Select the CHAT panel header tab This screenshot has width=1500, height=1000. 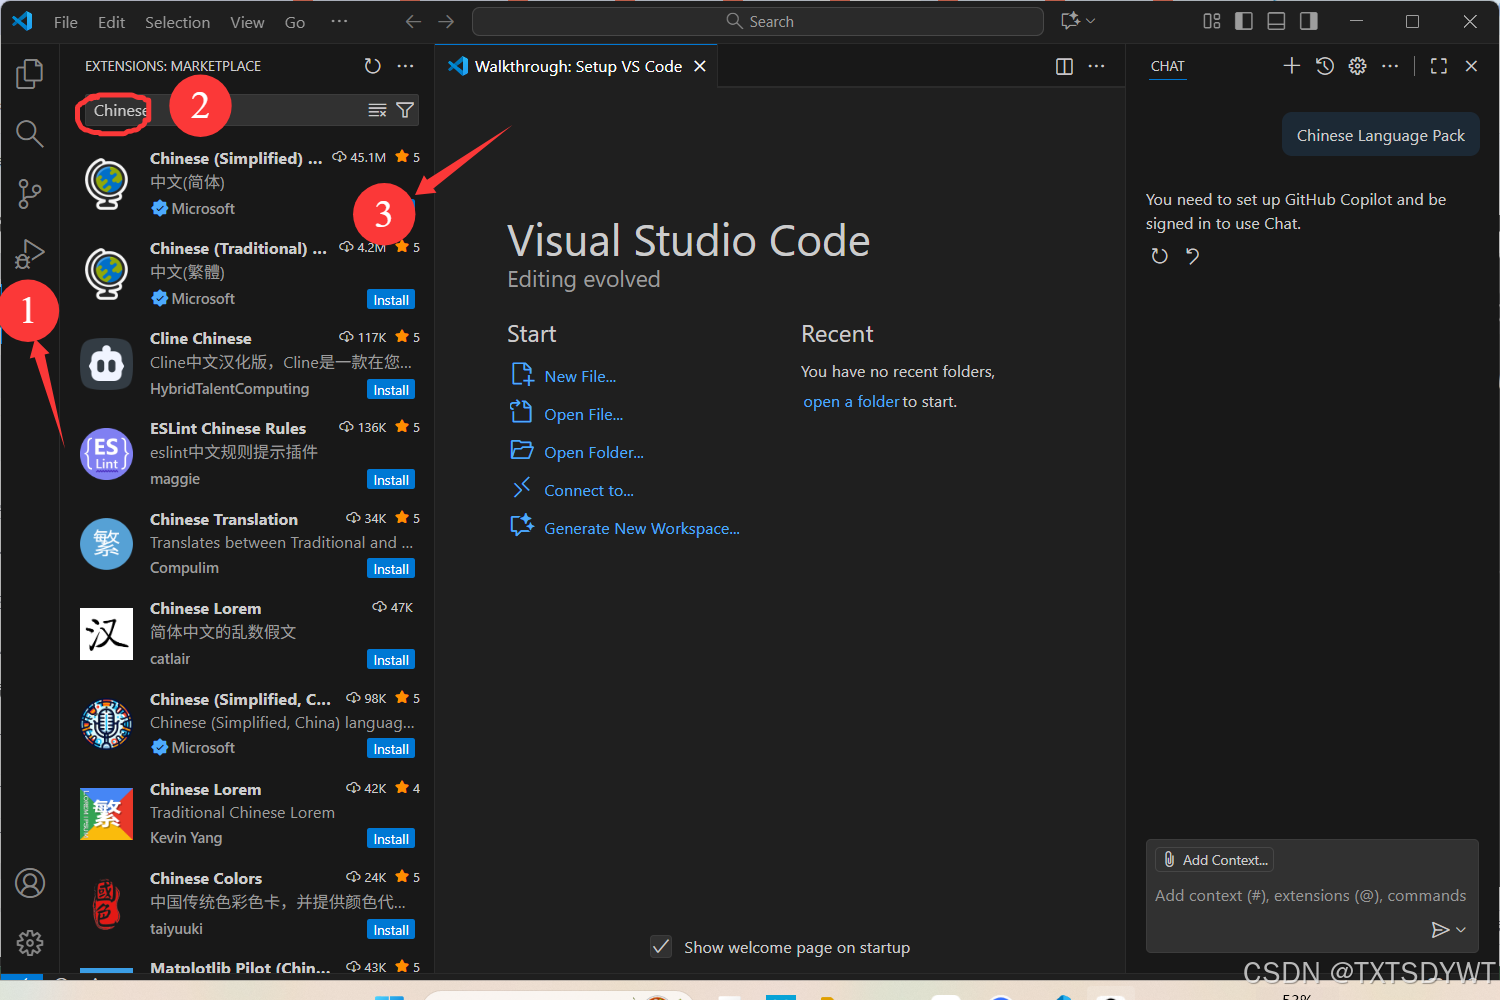pyautogui.click(x=1167, y=66)
